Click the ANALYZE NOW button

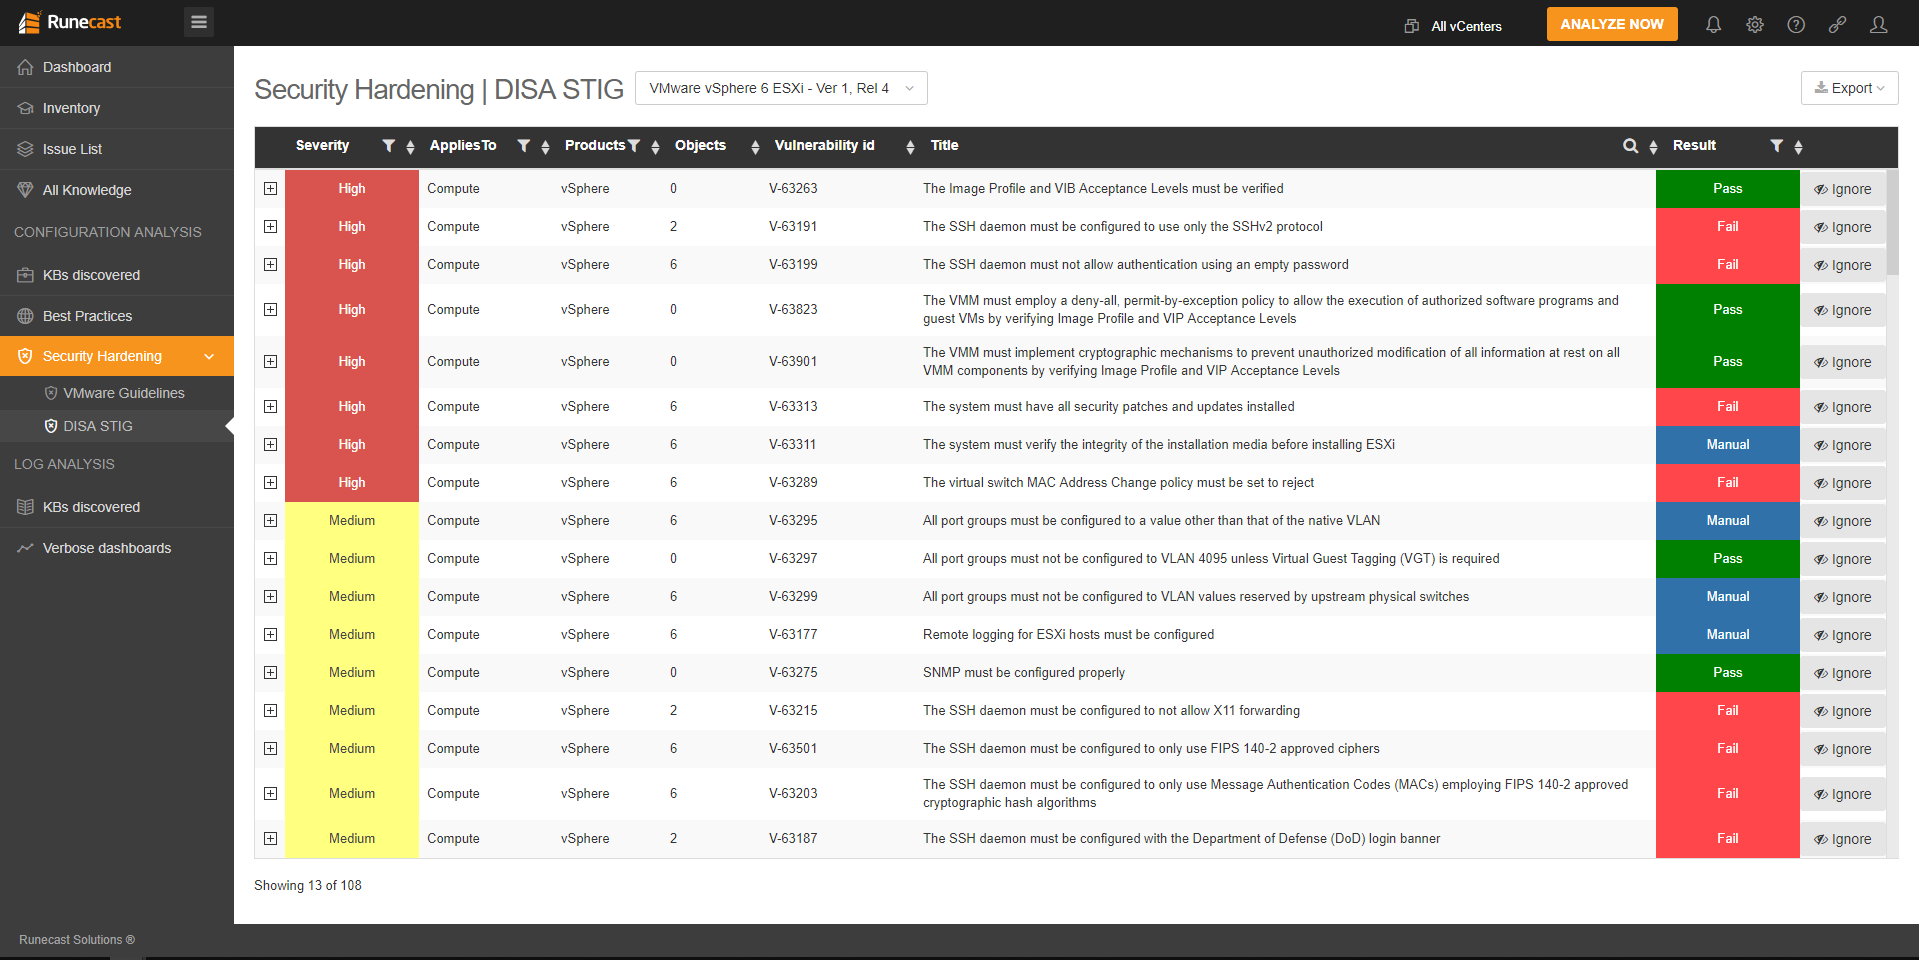(1611, 23)
